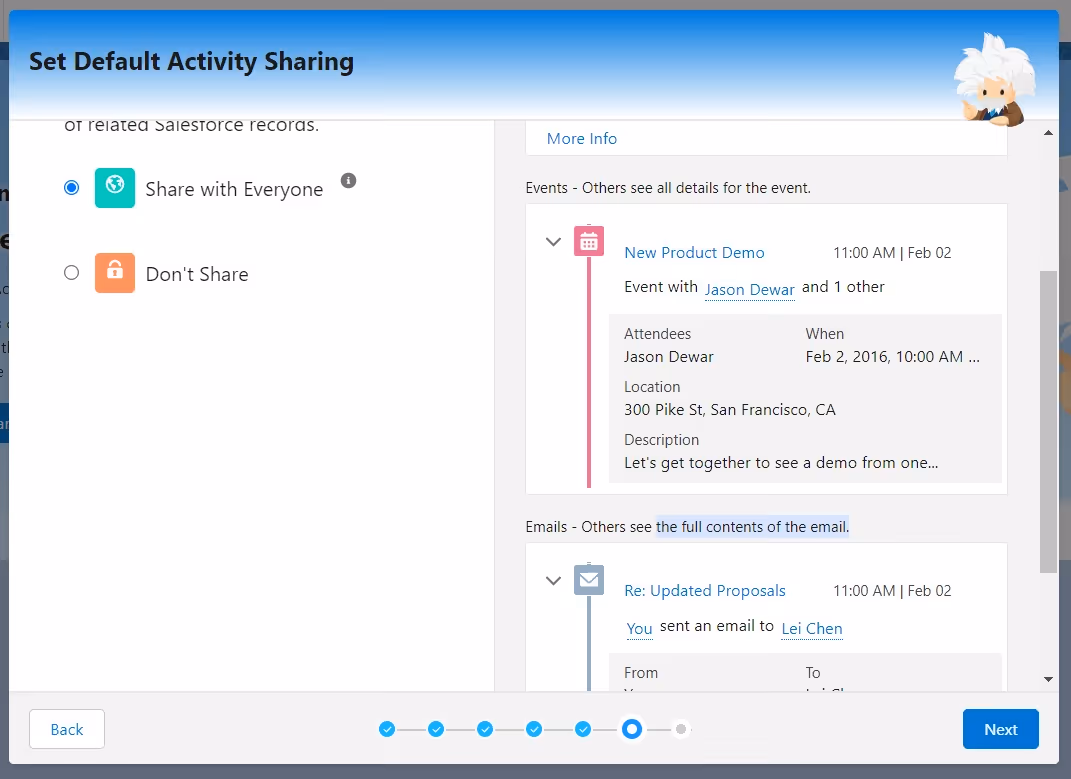This screenshot has width=1071, height=779.
Task: Click the Lei Chen recipient link
Action: coord(812,629)
